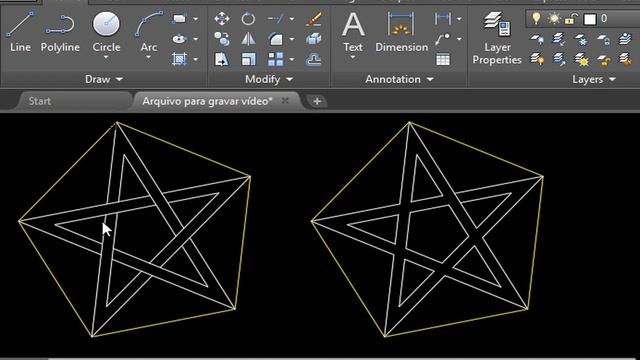
Task: Select the Ellipse draw tool
Action: (x=179, y=39)
